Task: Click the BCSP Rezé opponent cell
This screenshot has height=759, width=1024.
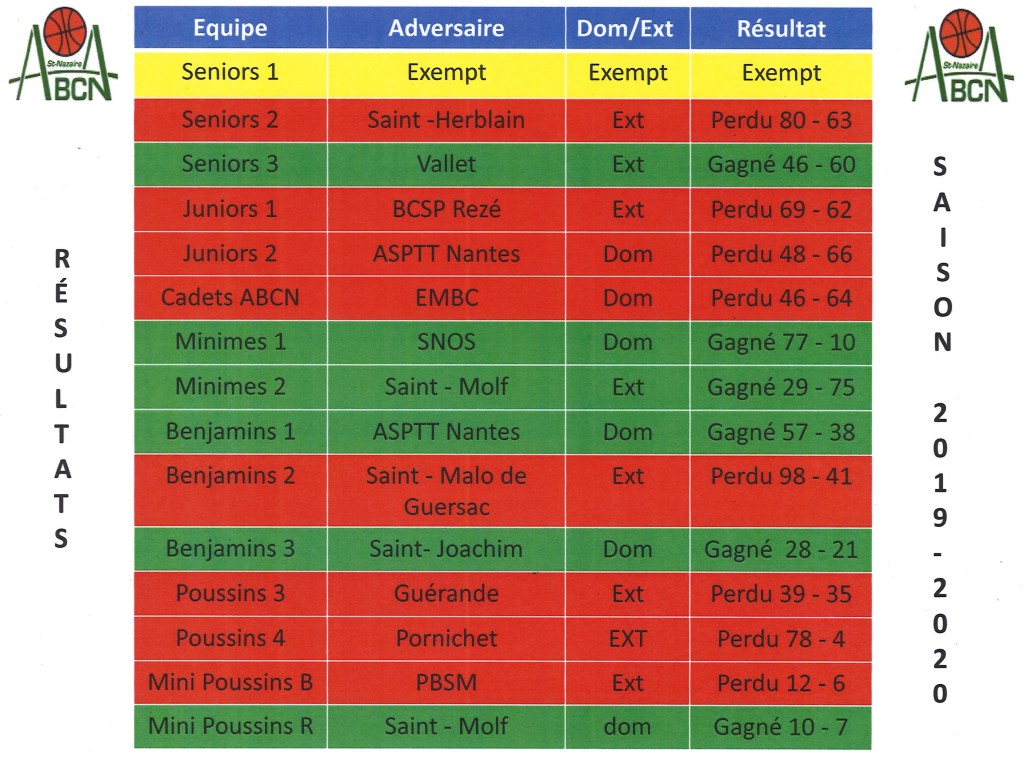Action: (446, 209)
